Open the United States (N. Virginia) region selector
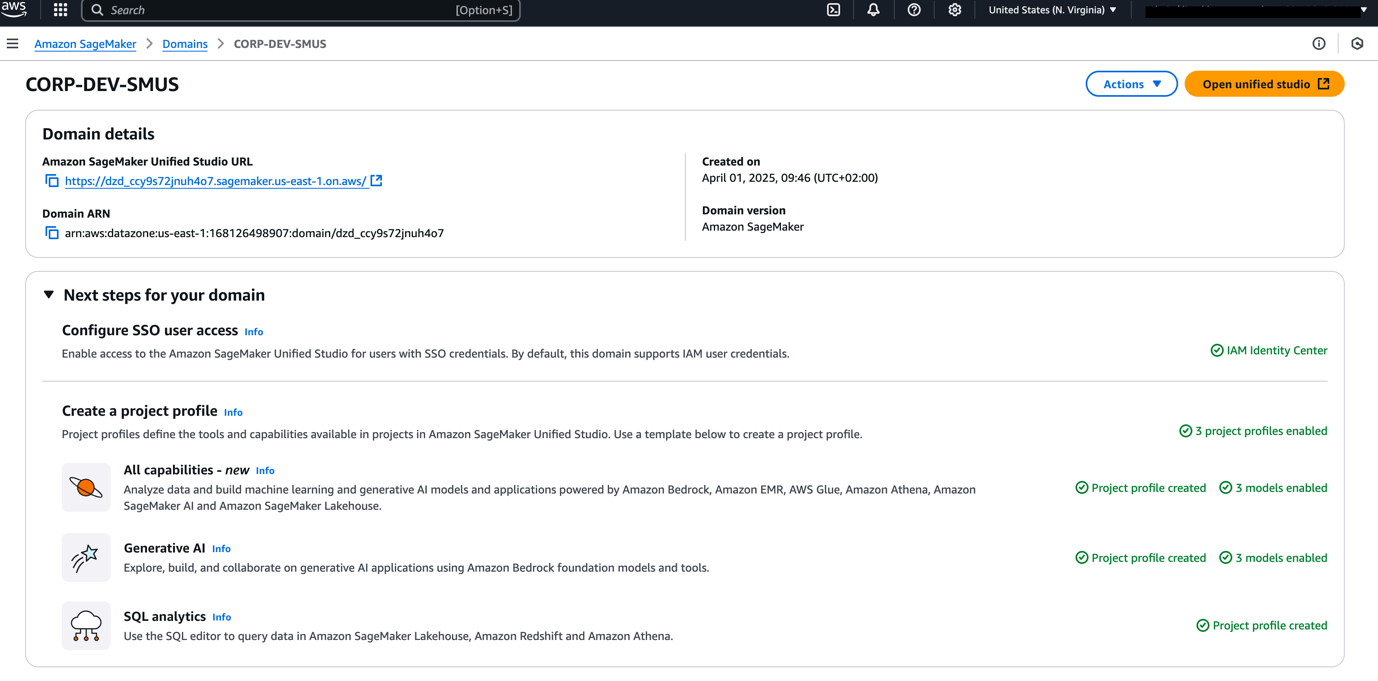The height and width of the screenshot is (681, 1378). (x=1051, y=10)
